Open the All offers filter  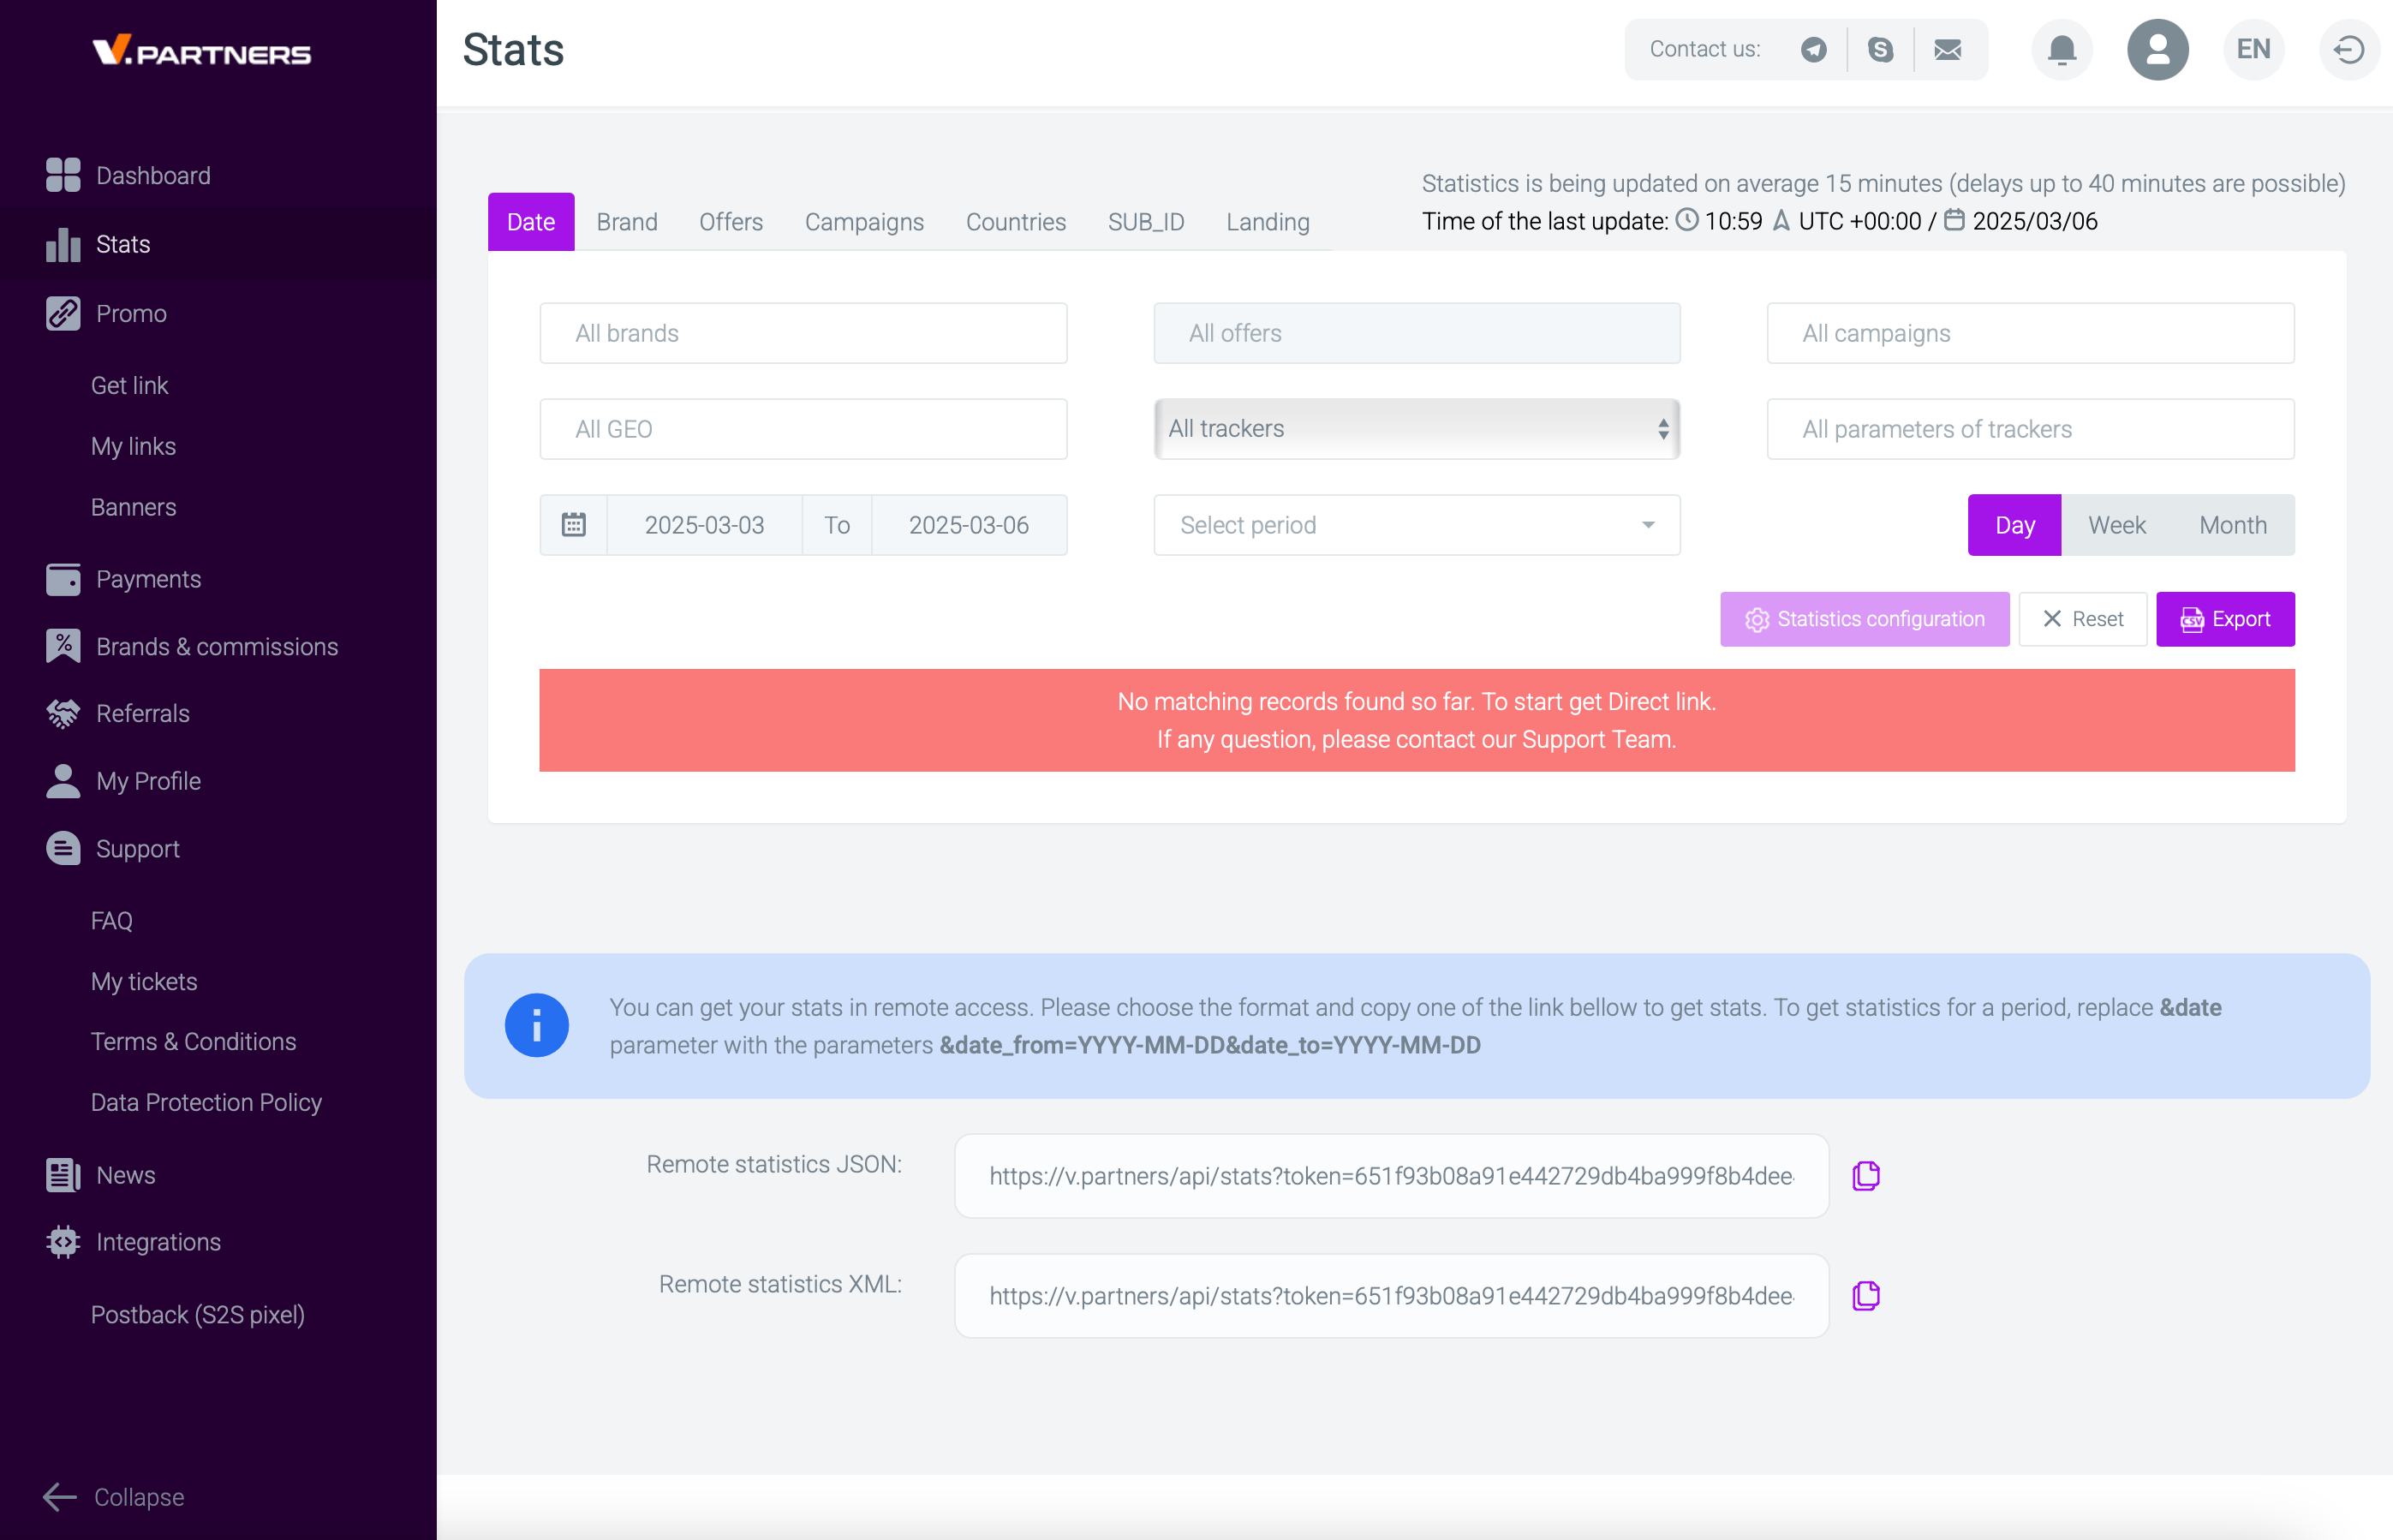point(1416,333)
